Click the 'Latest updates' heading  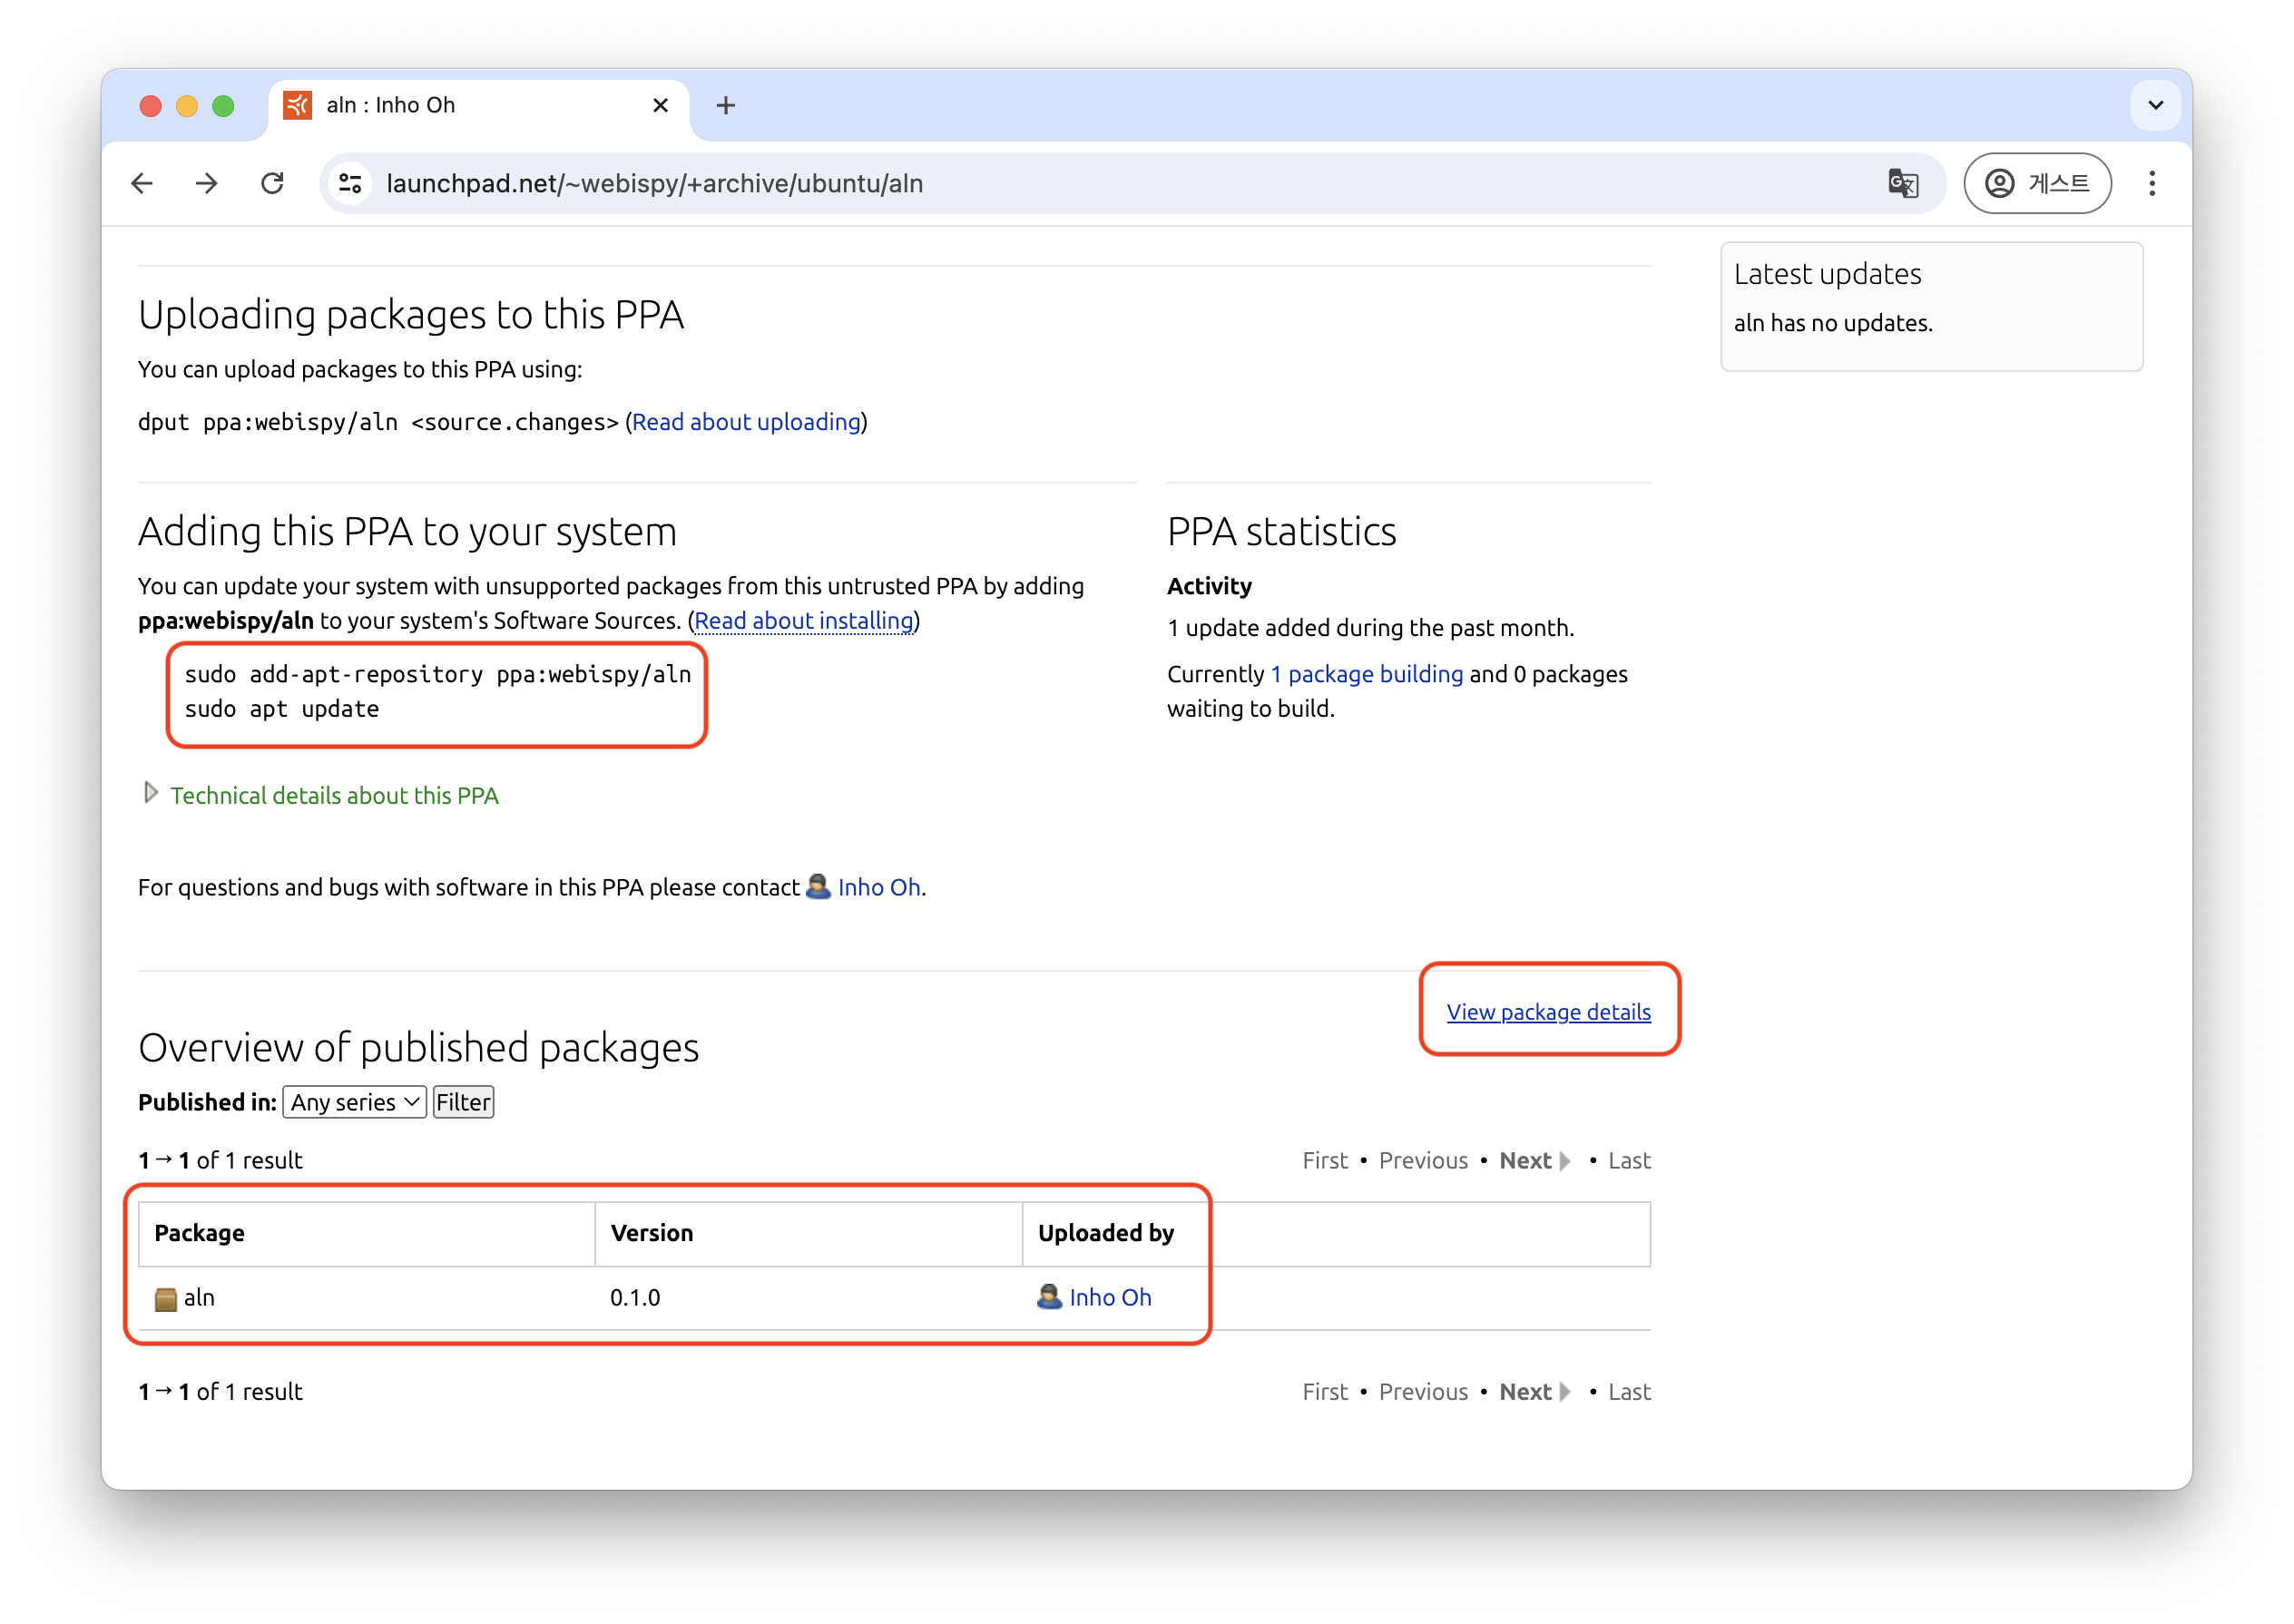click(1827, 274)
